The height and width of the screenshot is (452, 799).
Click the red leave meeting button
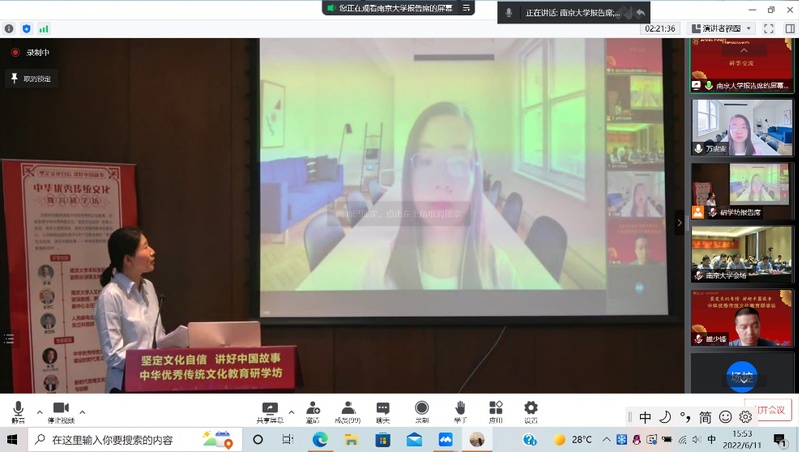point(771,410)
